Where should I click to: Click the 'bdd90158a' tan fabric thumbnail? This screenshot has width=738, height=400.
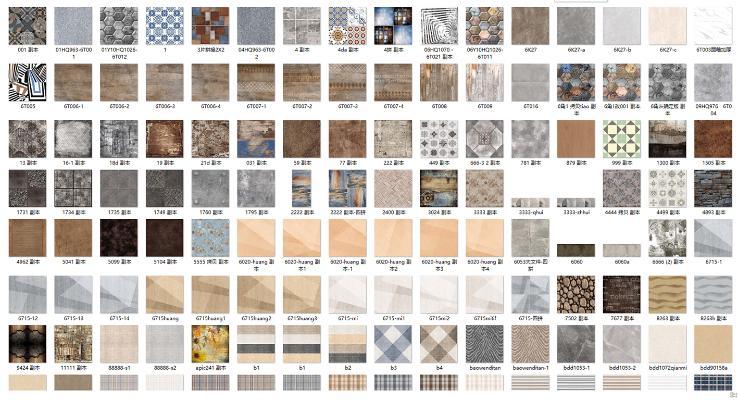click(713, 344)
